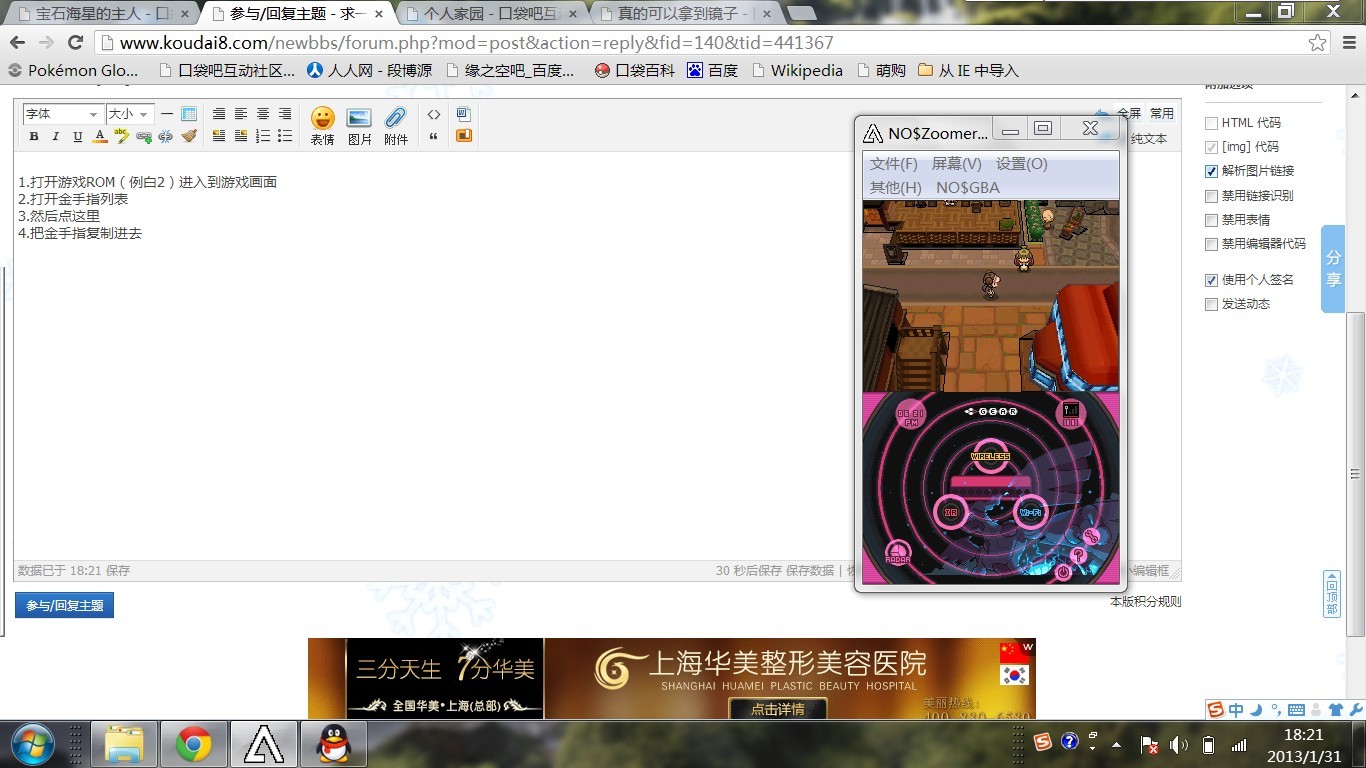Tap the Wi-Fi button in the C-Gear
Screen dimensions: 1366x768
1031,512
